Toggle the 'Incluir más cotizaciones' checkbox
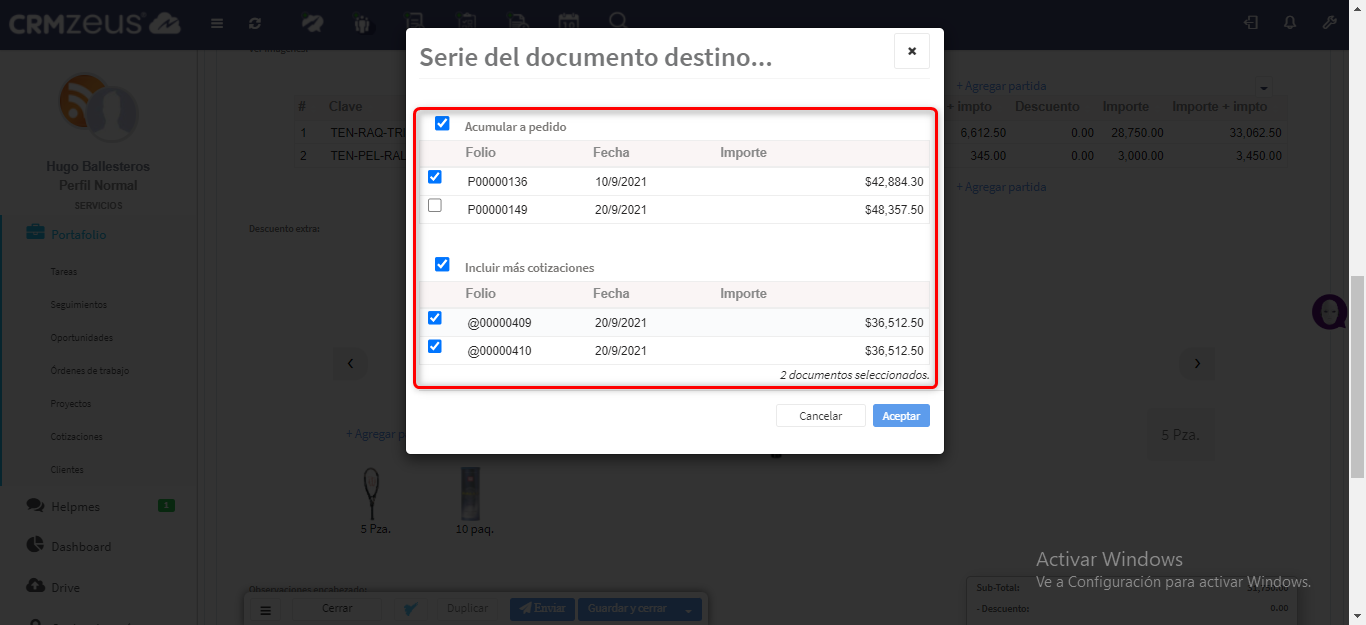Viewport: 1366px width, 625px height. click(442, 265)
